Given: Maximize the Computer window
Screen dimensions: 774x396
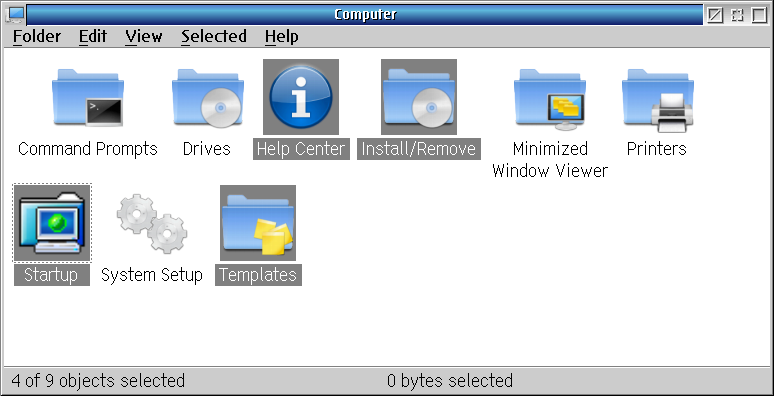Looking at the screenshot, I should [x=759, y=15].
